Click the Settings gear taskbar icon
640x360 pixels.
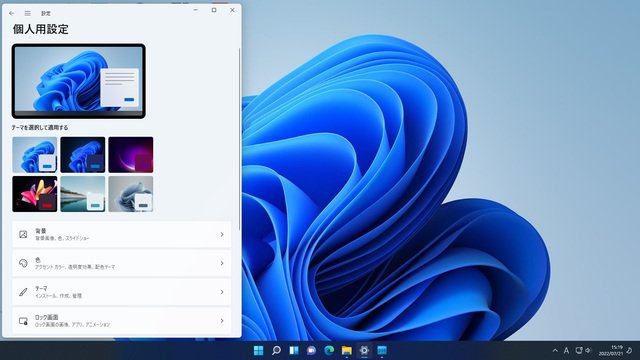point(364,350)
